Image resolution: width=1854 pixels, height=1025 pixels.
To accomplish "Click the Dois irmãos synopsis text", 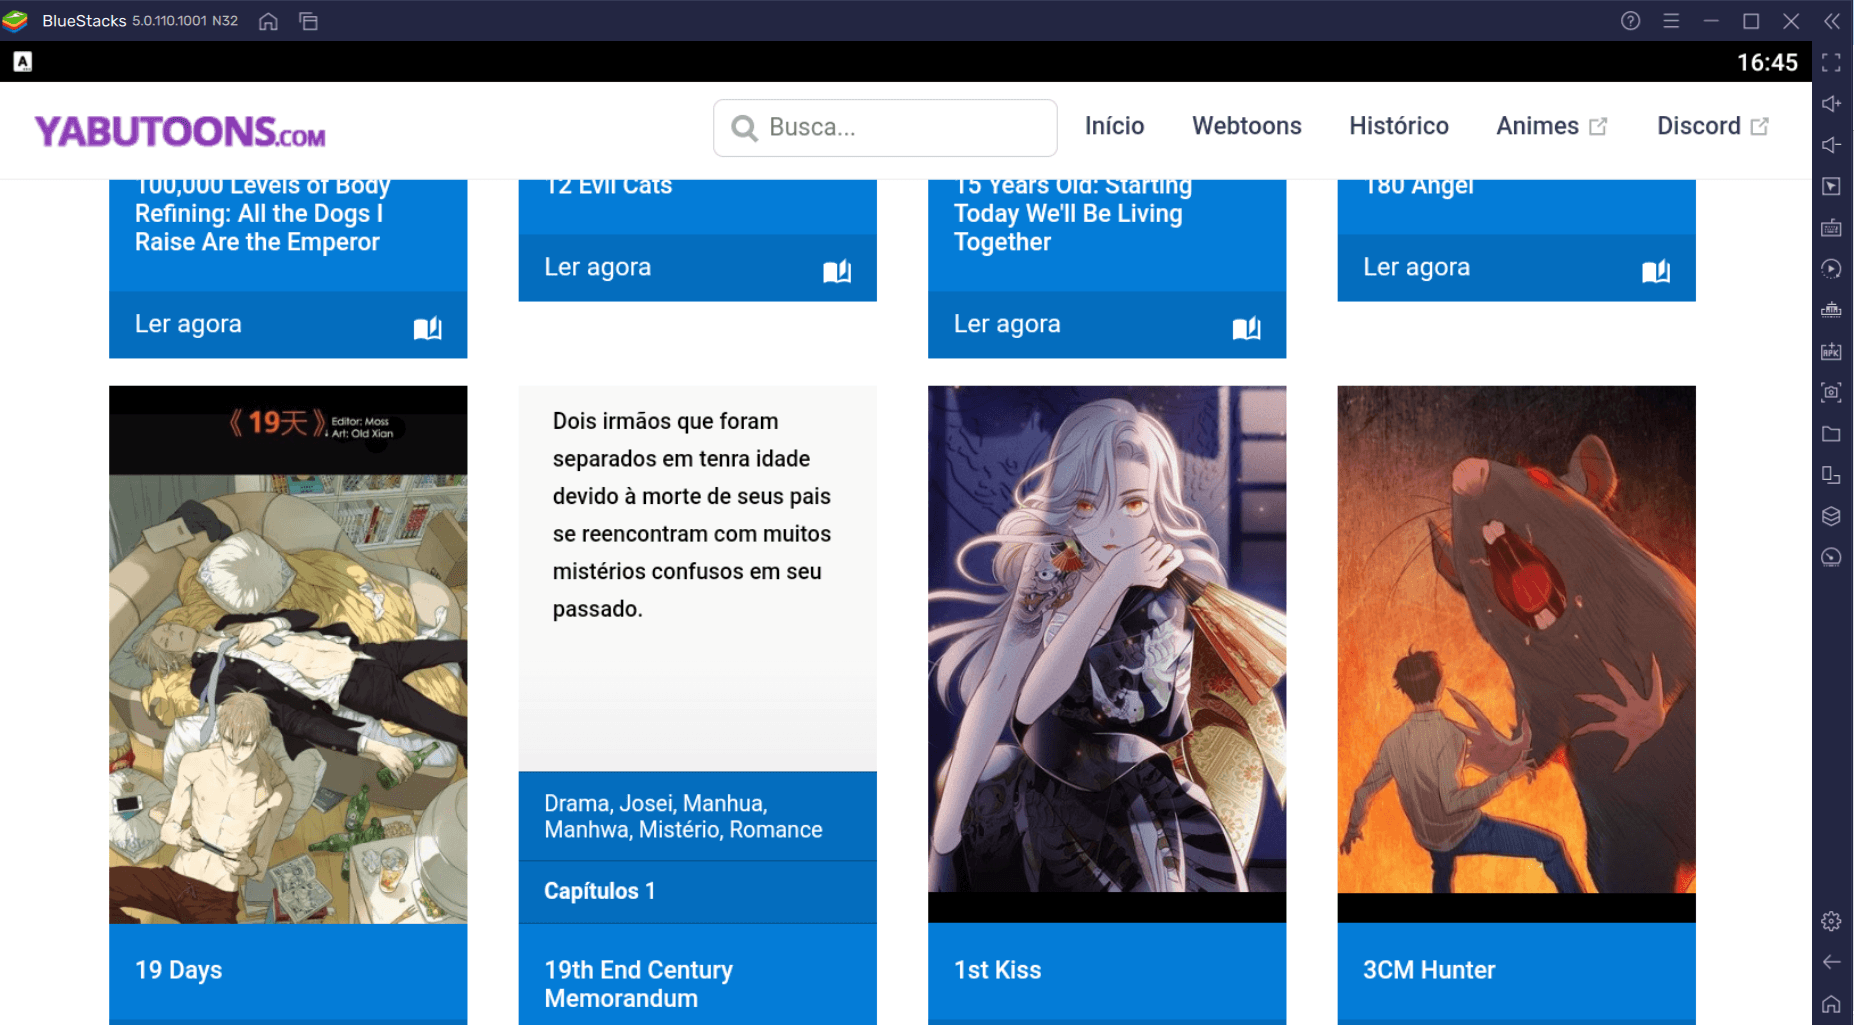I will [x=692, y=515].
